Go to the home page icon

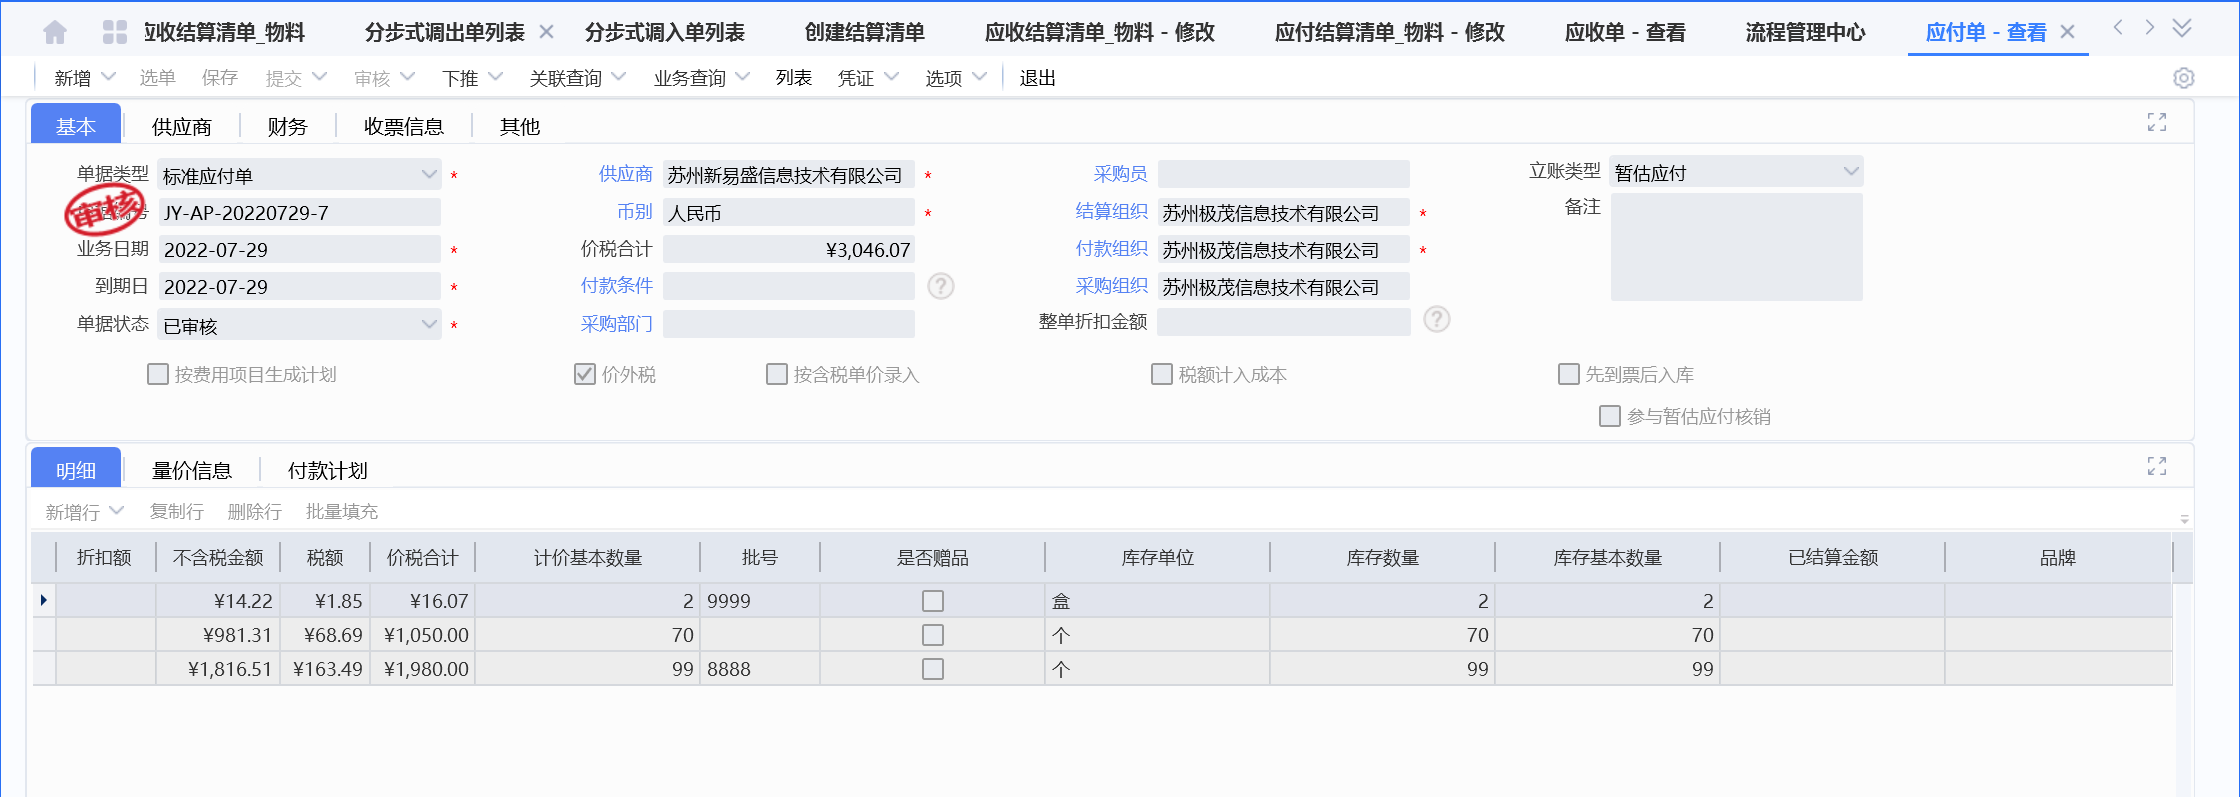point(55,33)
